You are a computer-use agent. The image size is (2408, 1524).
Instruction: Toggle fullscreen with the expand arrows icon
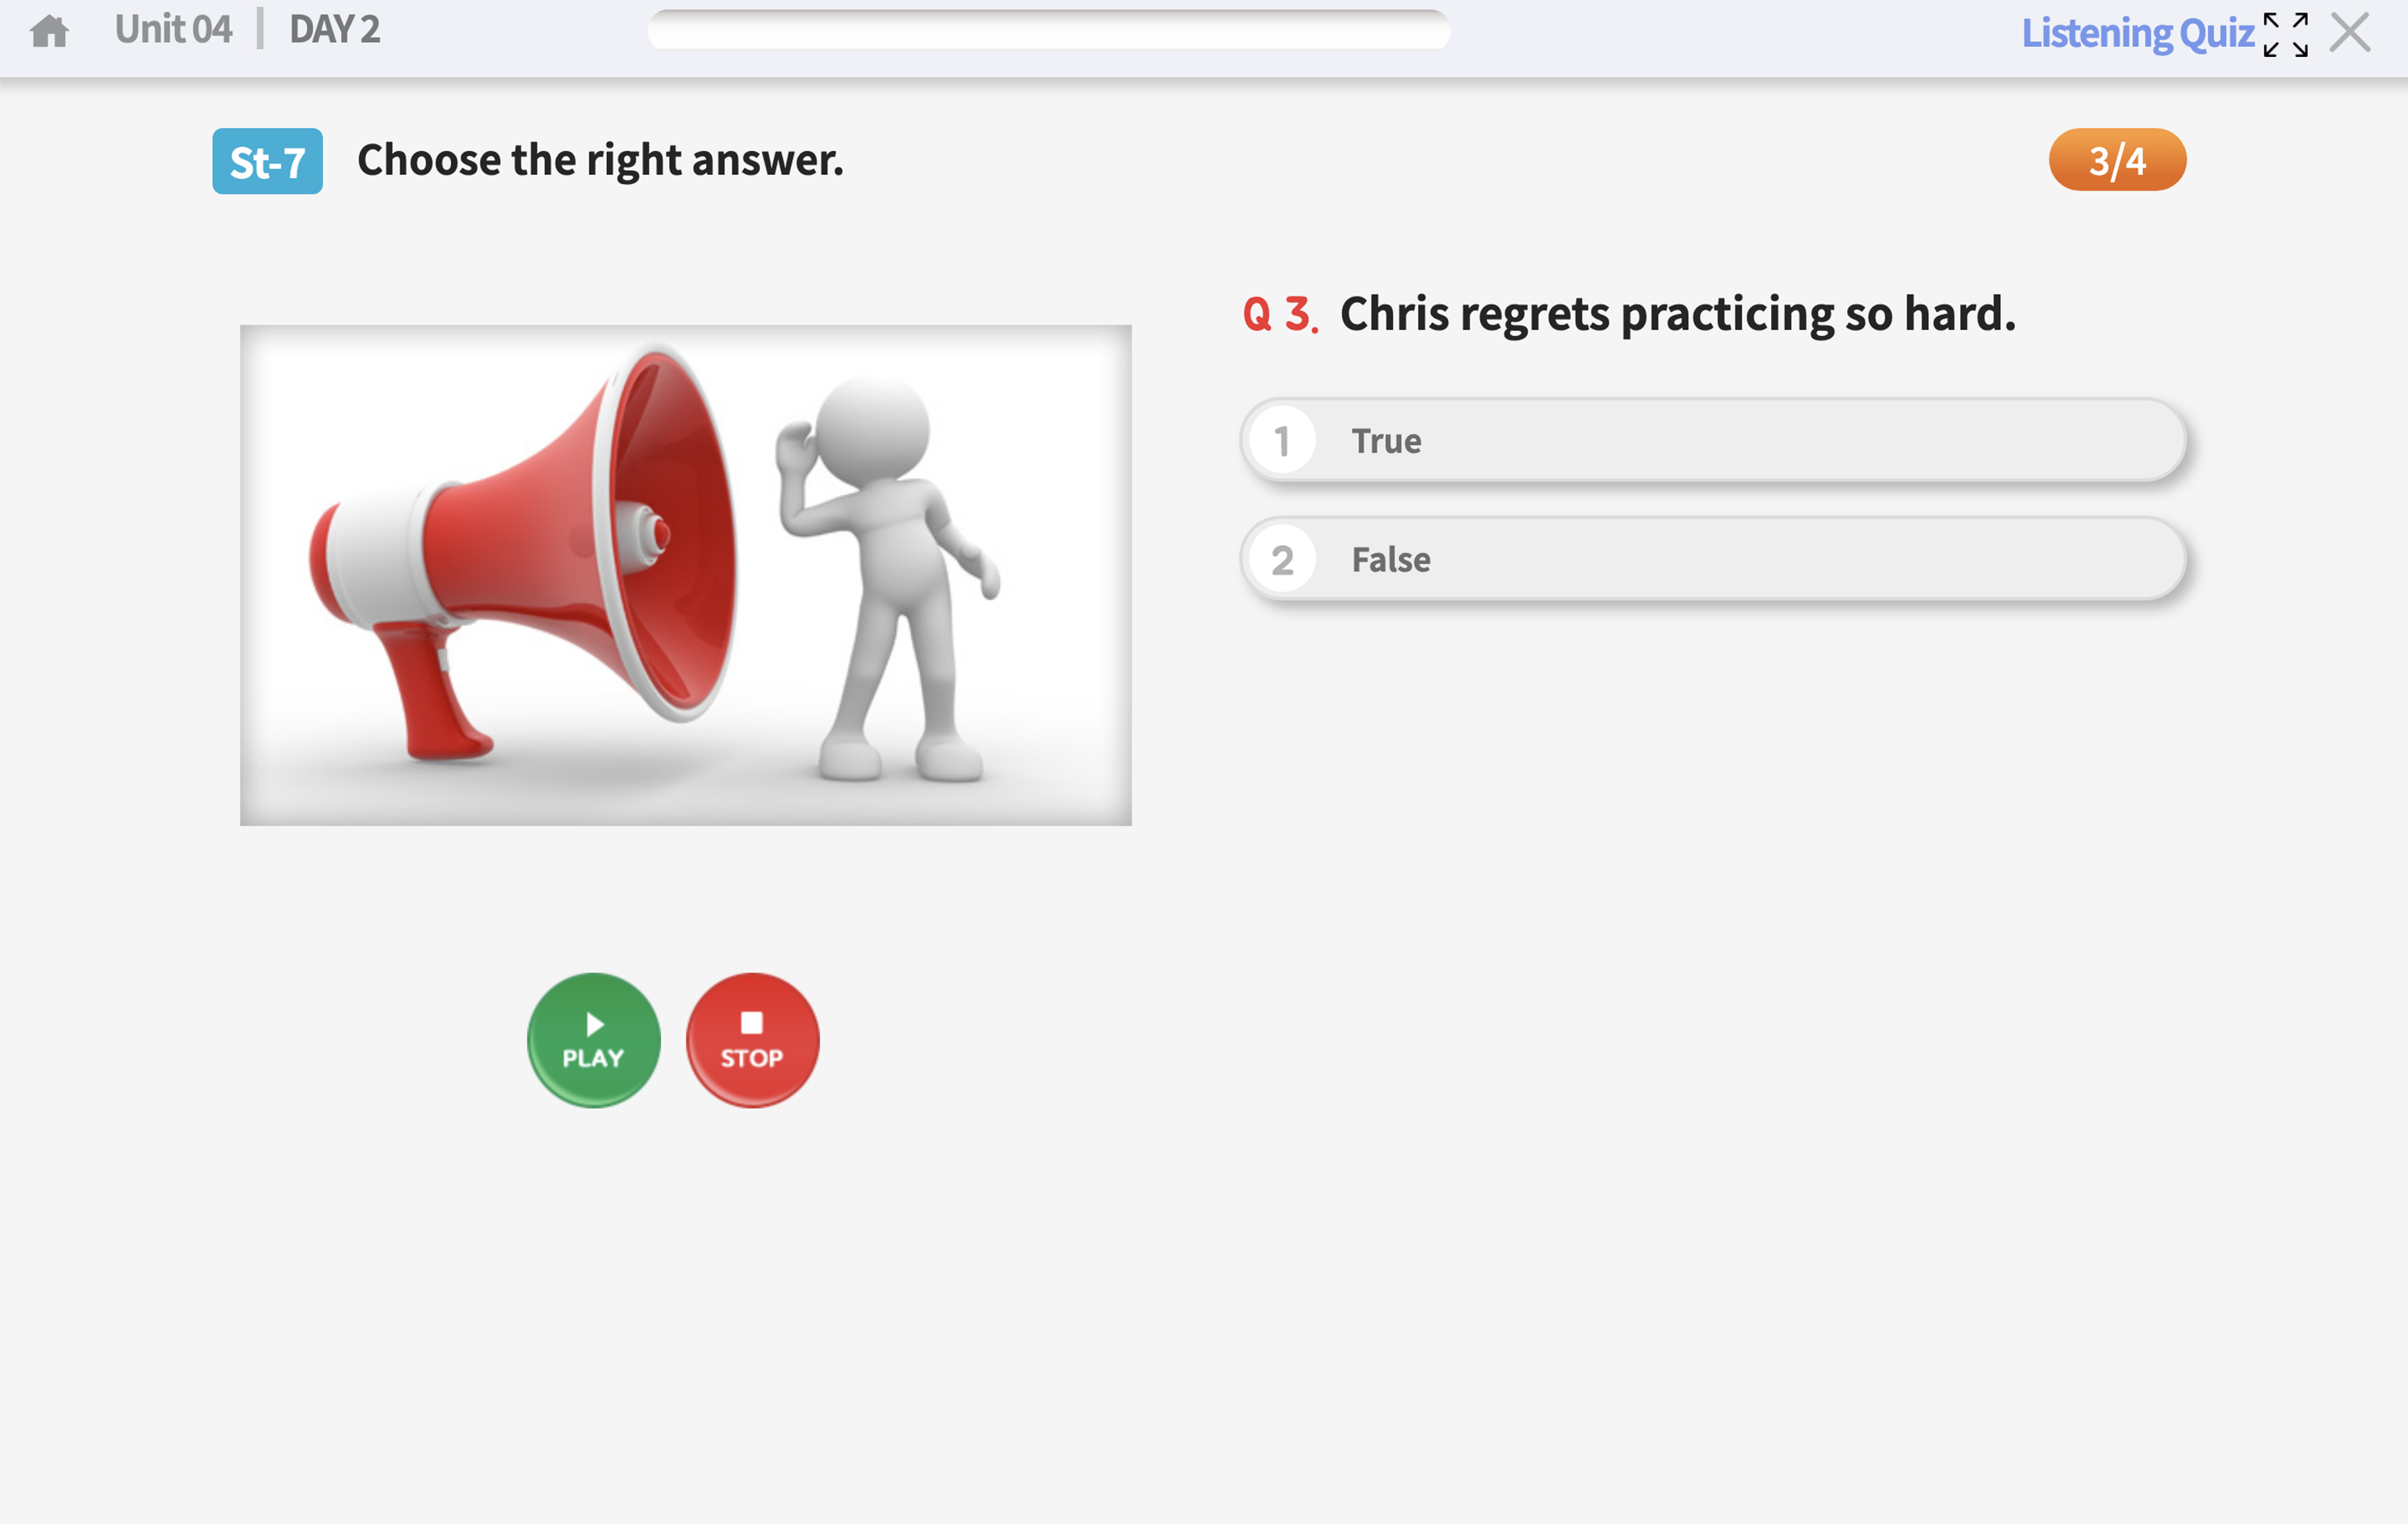pyautogui.click(x=2285, y=34)
